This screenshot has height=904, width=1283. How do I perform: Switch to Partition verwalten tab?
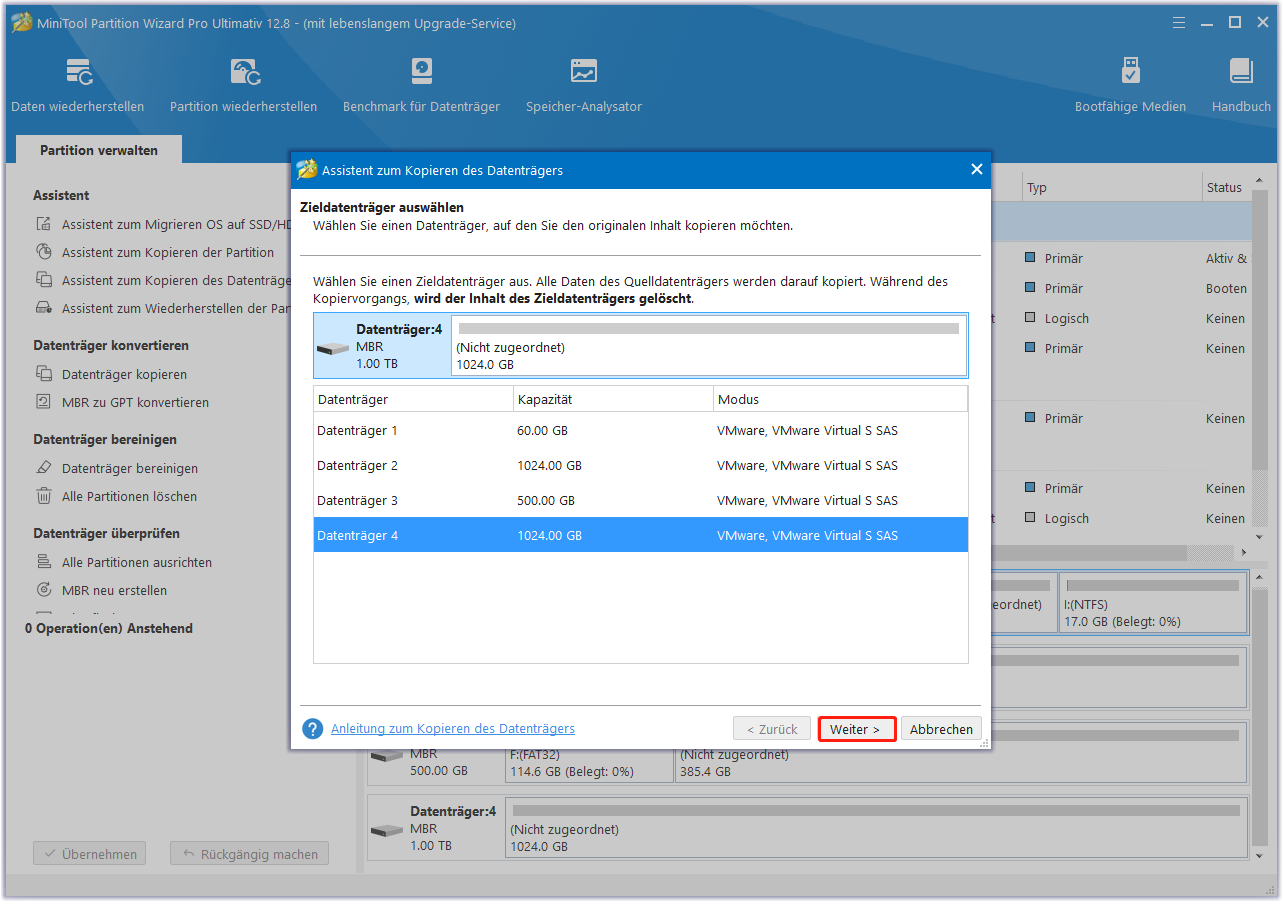[x=99, y=150]
